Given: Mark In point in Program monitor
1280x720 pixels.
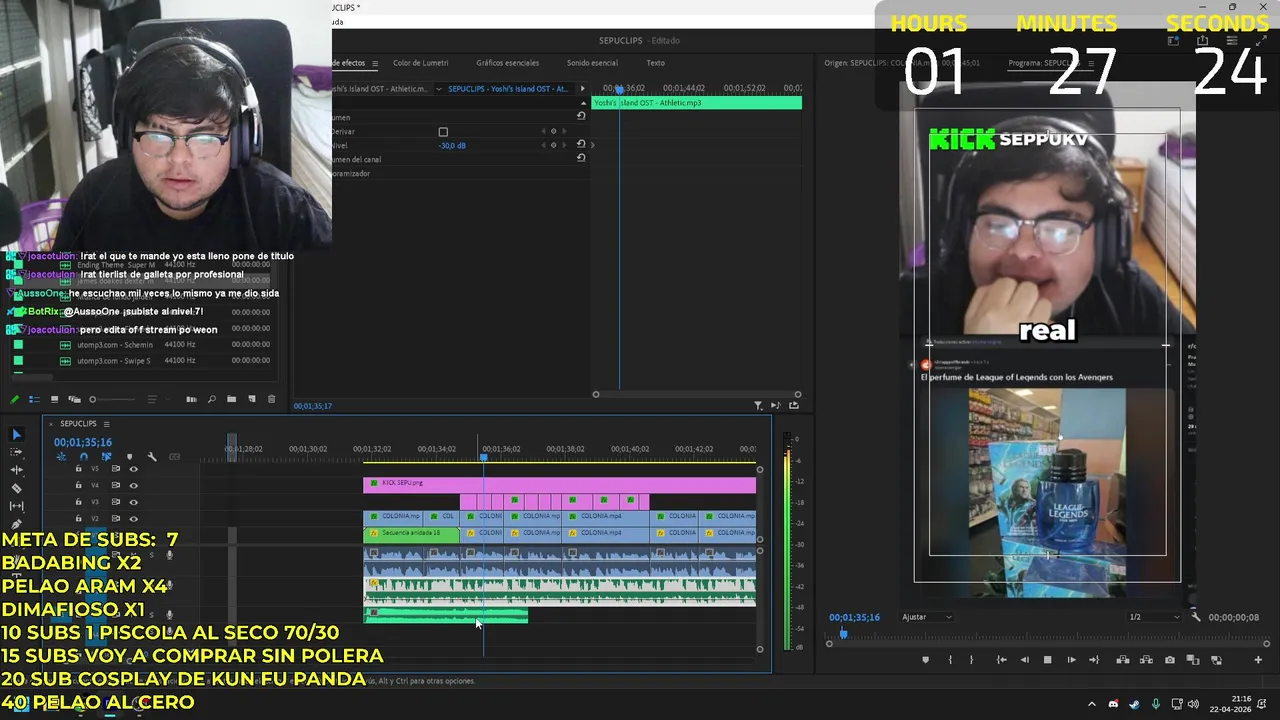Looking at the screenshot, I should pyautogui.click(x=950, y=660).
